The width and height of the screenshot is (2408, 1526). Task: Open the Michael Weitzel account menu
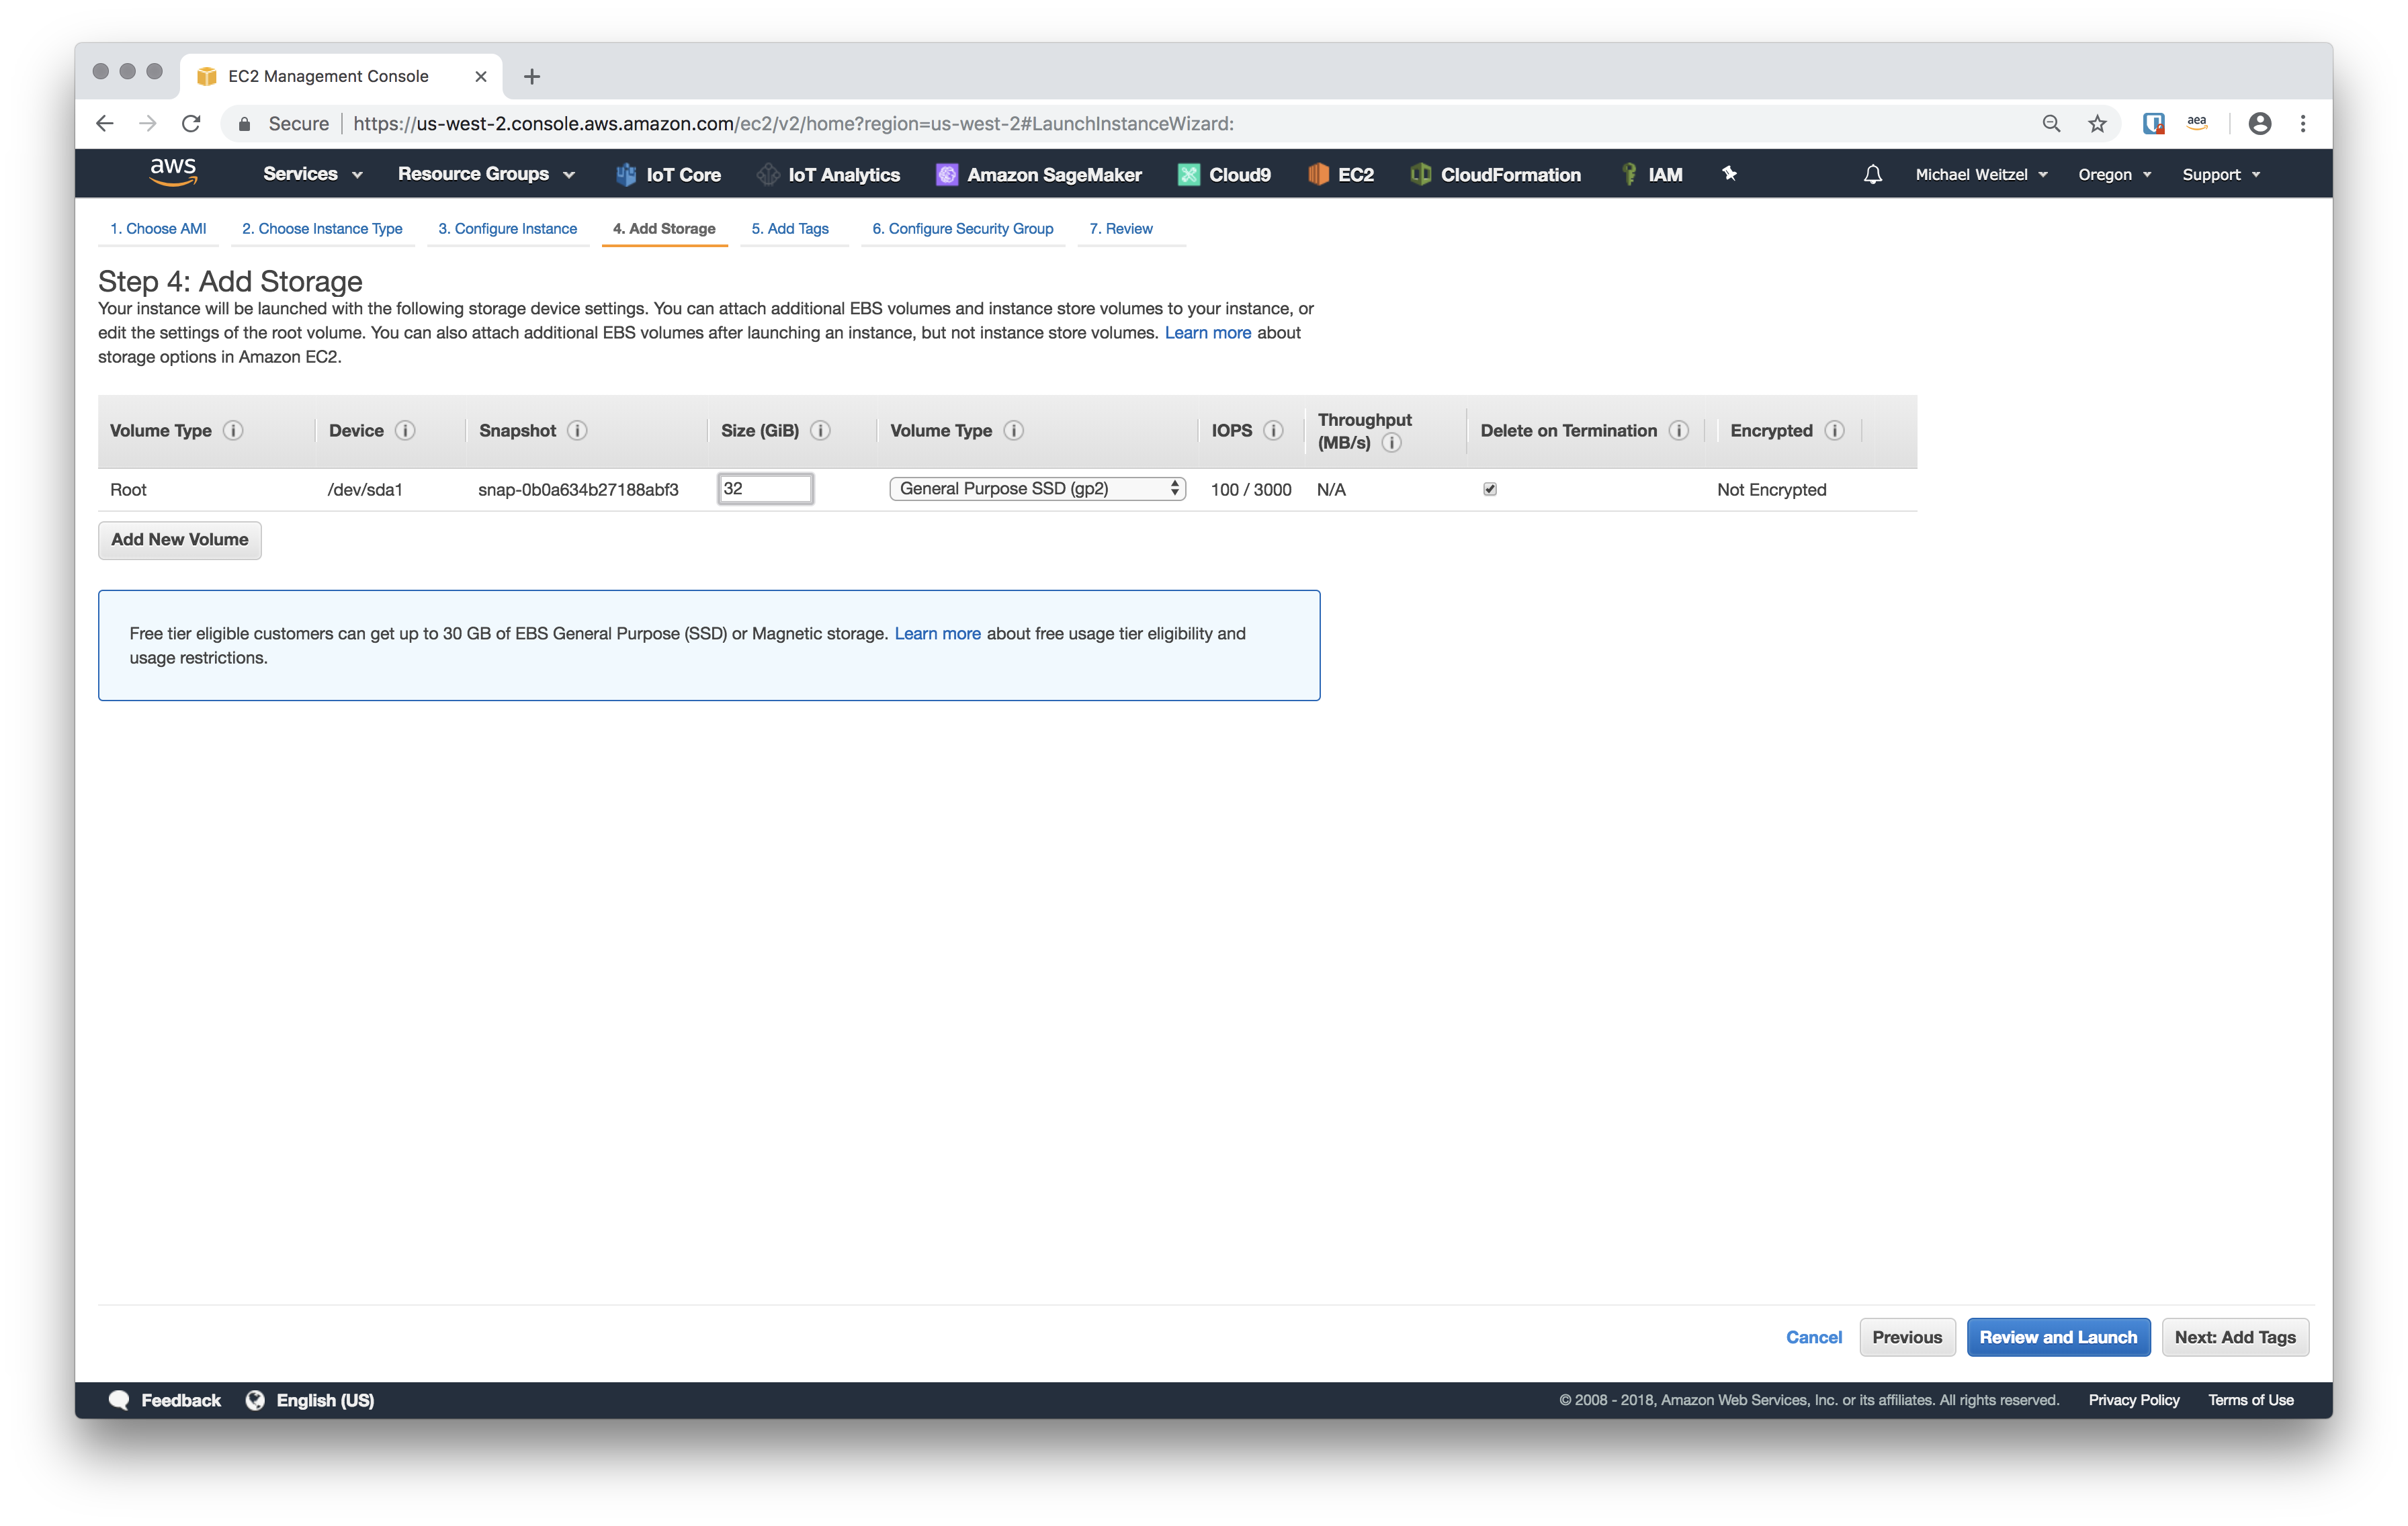click(1981, 175)
